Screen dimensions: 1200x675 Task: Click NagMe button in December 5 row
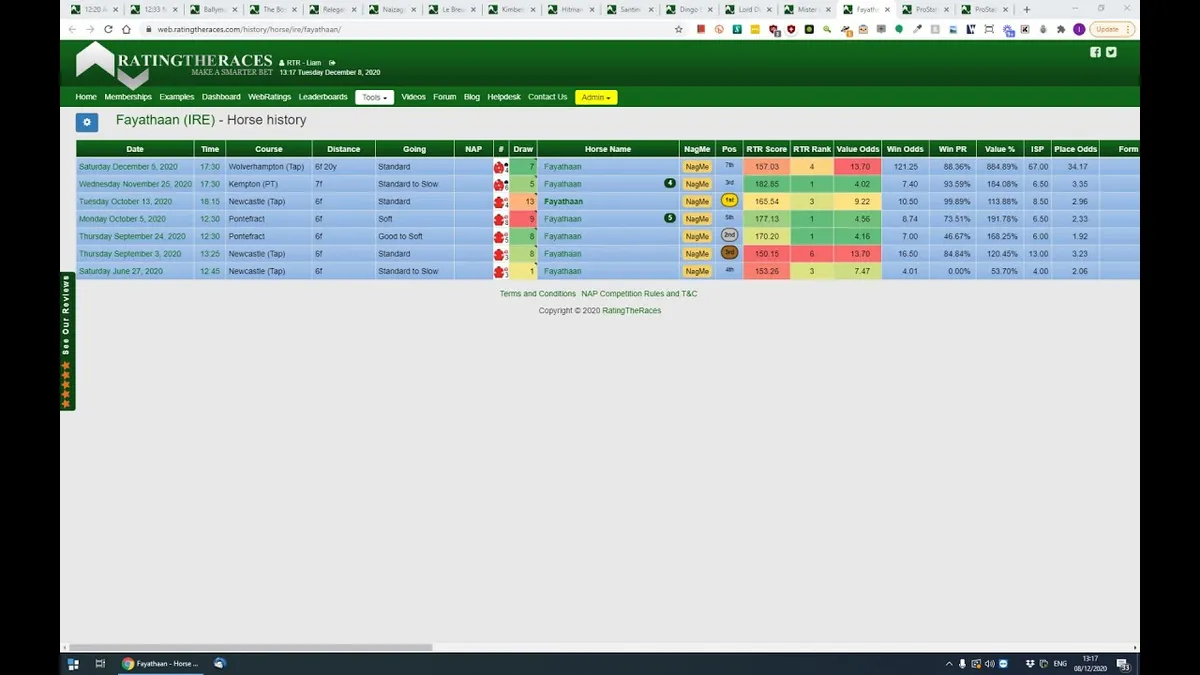(x=697, y=167)
